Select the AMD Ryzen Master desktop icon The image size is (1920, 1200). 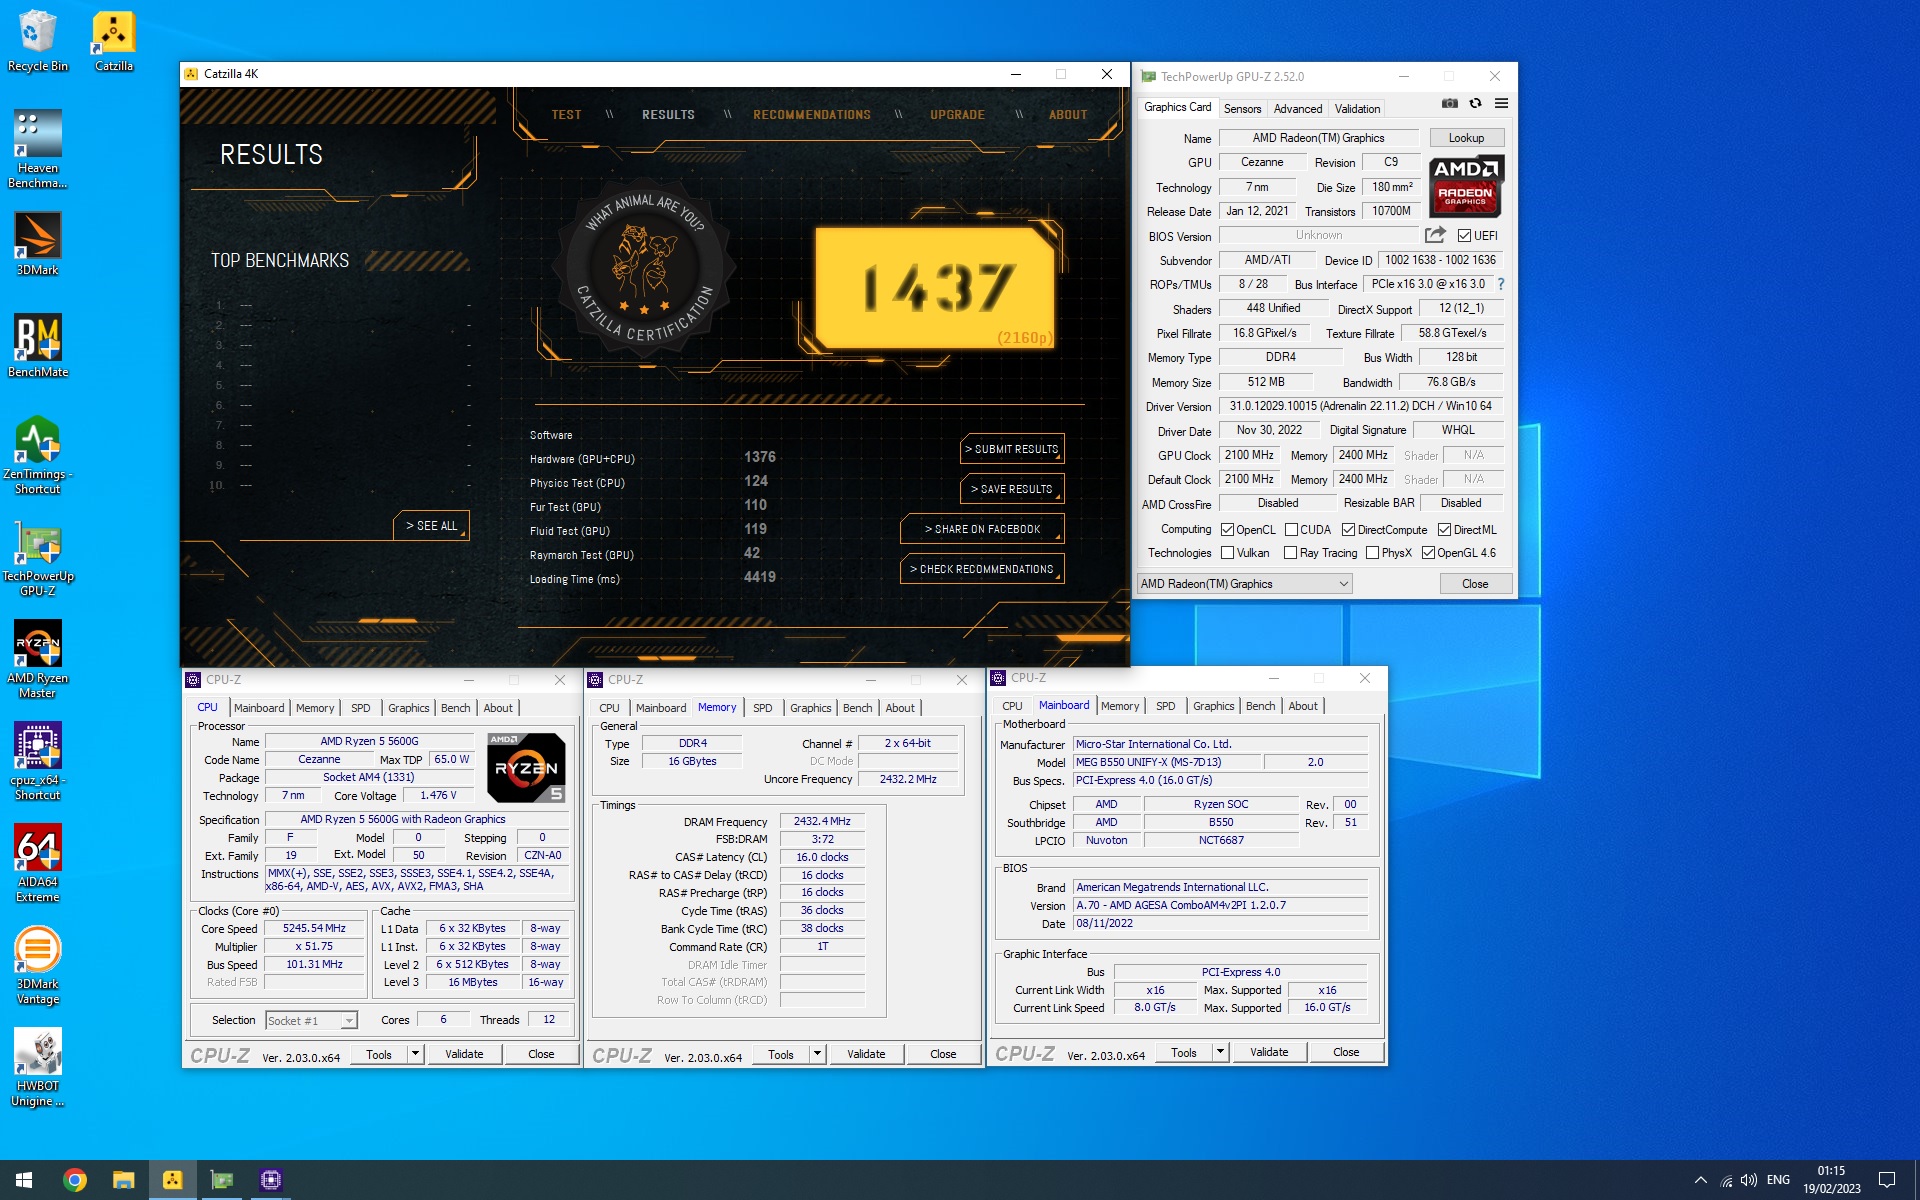tap(37, 659)
